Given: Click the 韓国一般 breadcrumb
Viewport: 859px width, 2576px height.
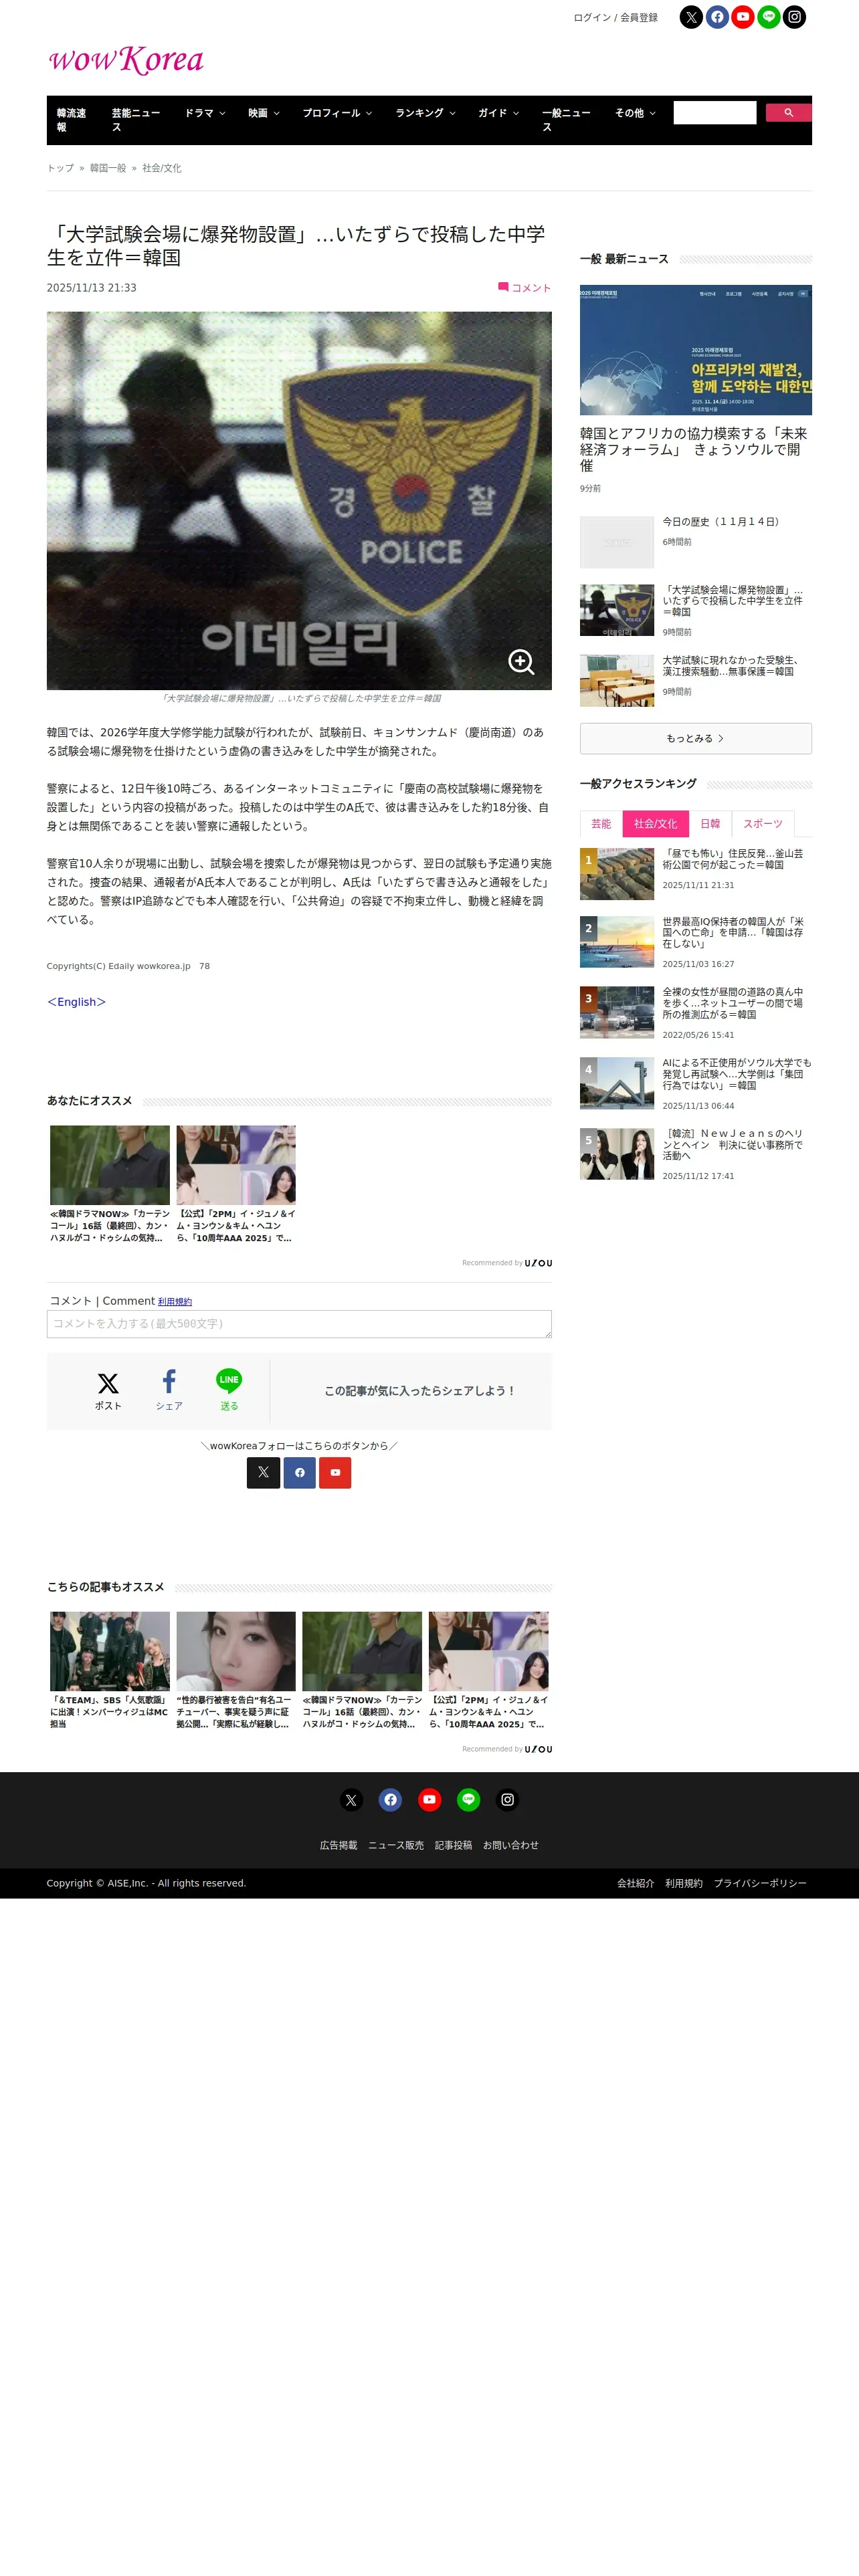Looking at the screenshot, I should pyautogui.click(x=108, y=168).
